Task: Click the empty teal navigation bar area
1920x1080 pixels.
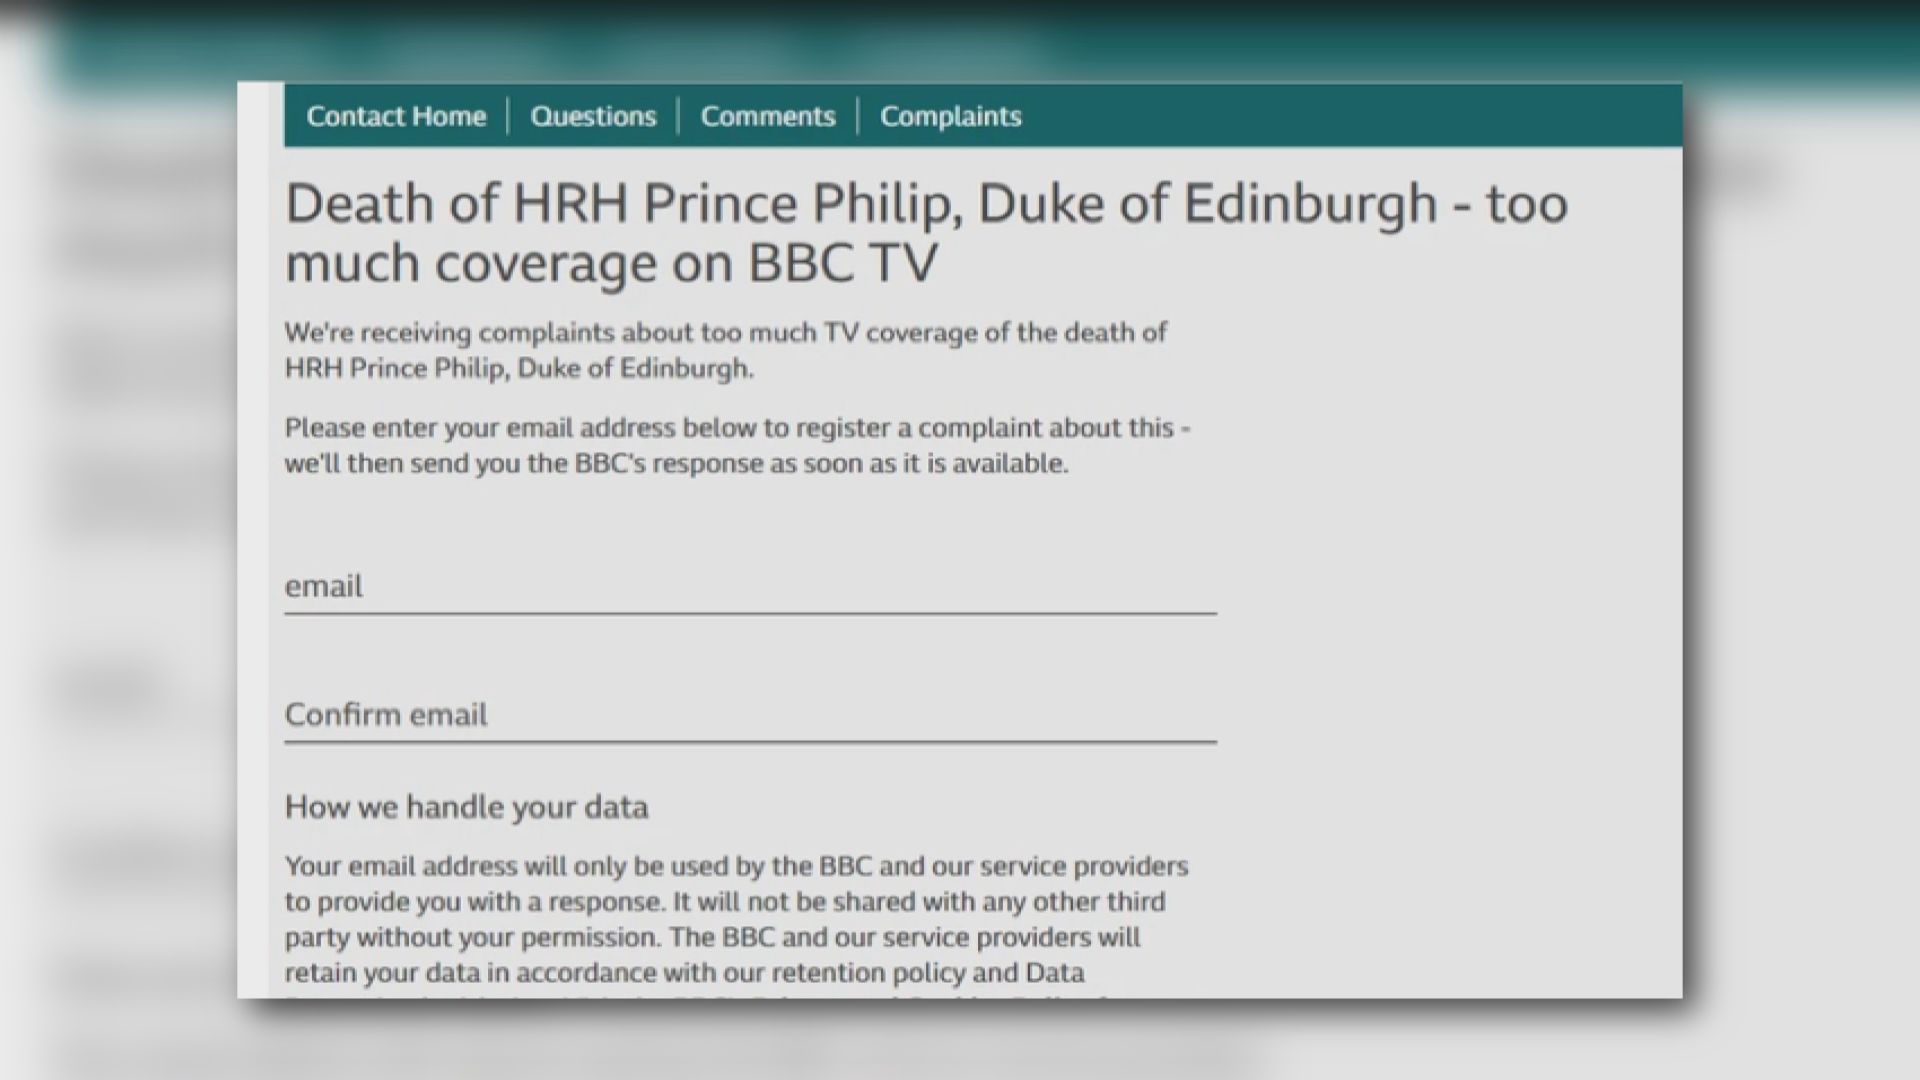Action: (1350, 116)
